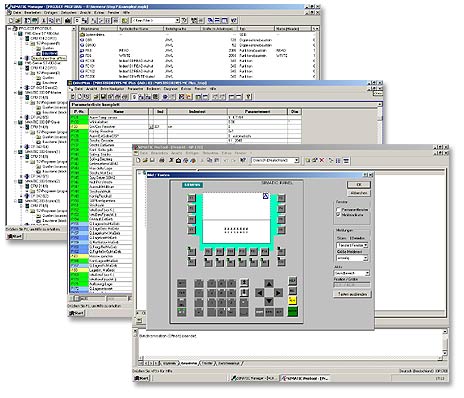Click the question mark icon in drive parameter toolbar

[248, 97]
